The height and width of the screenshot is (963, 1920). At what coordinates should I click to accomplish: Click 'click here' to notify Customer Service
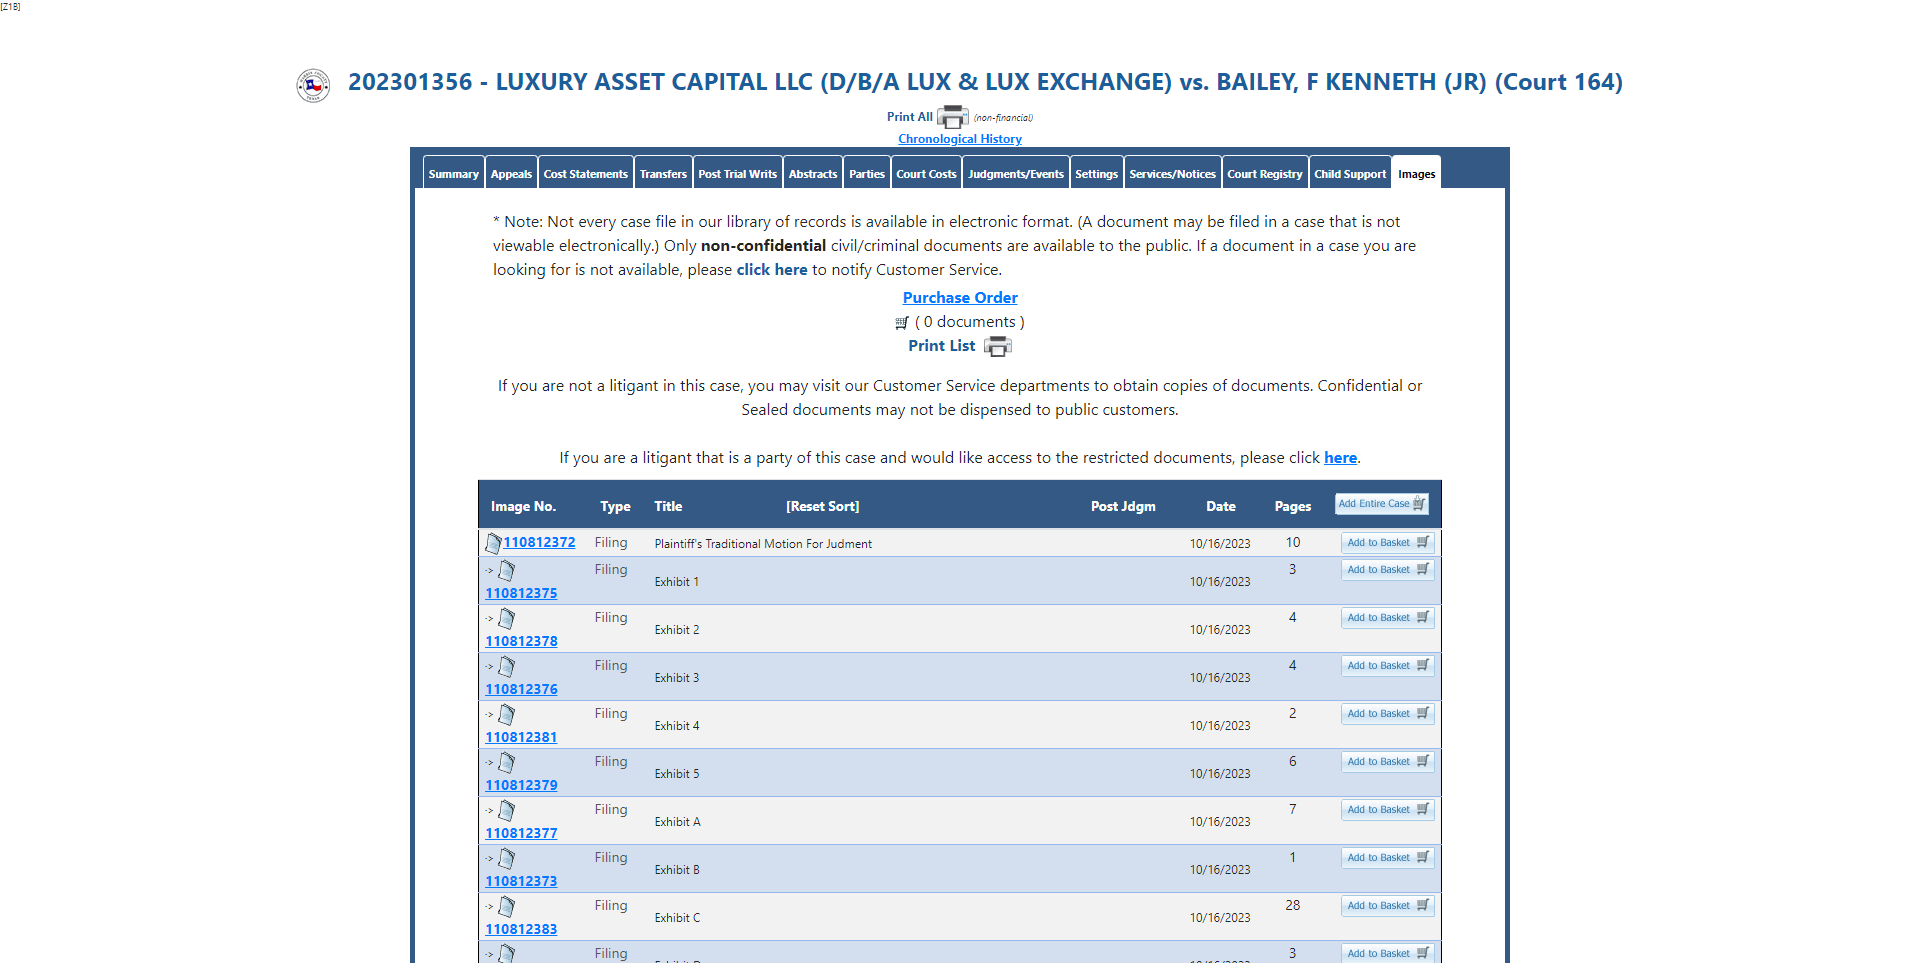pyautogui.click(x=772, y=270)
